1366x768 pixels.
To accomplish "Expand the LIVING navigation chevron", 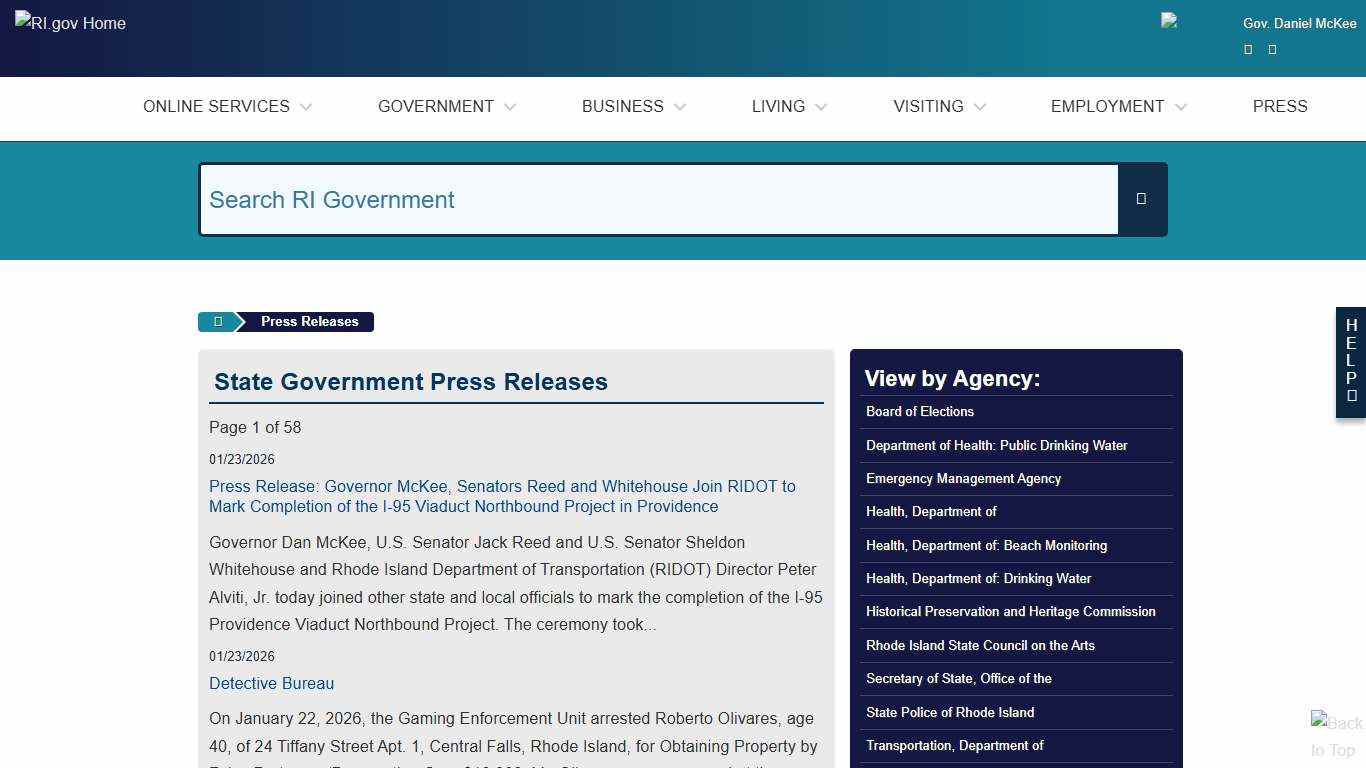I will tap(821, 107).
